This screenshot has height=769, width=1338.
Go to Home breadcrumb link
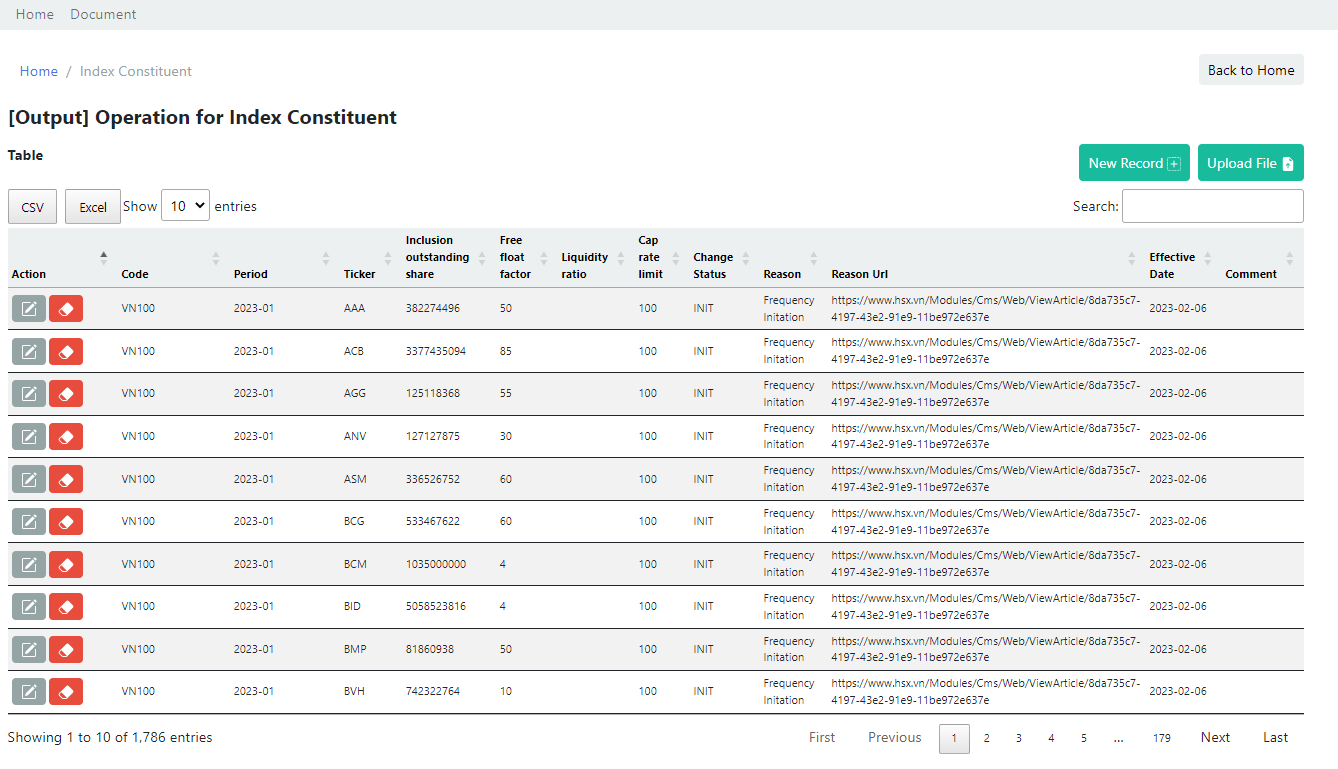[x=39, y=71]
